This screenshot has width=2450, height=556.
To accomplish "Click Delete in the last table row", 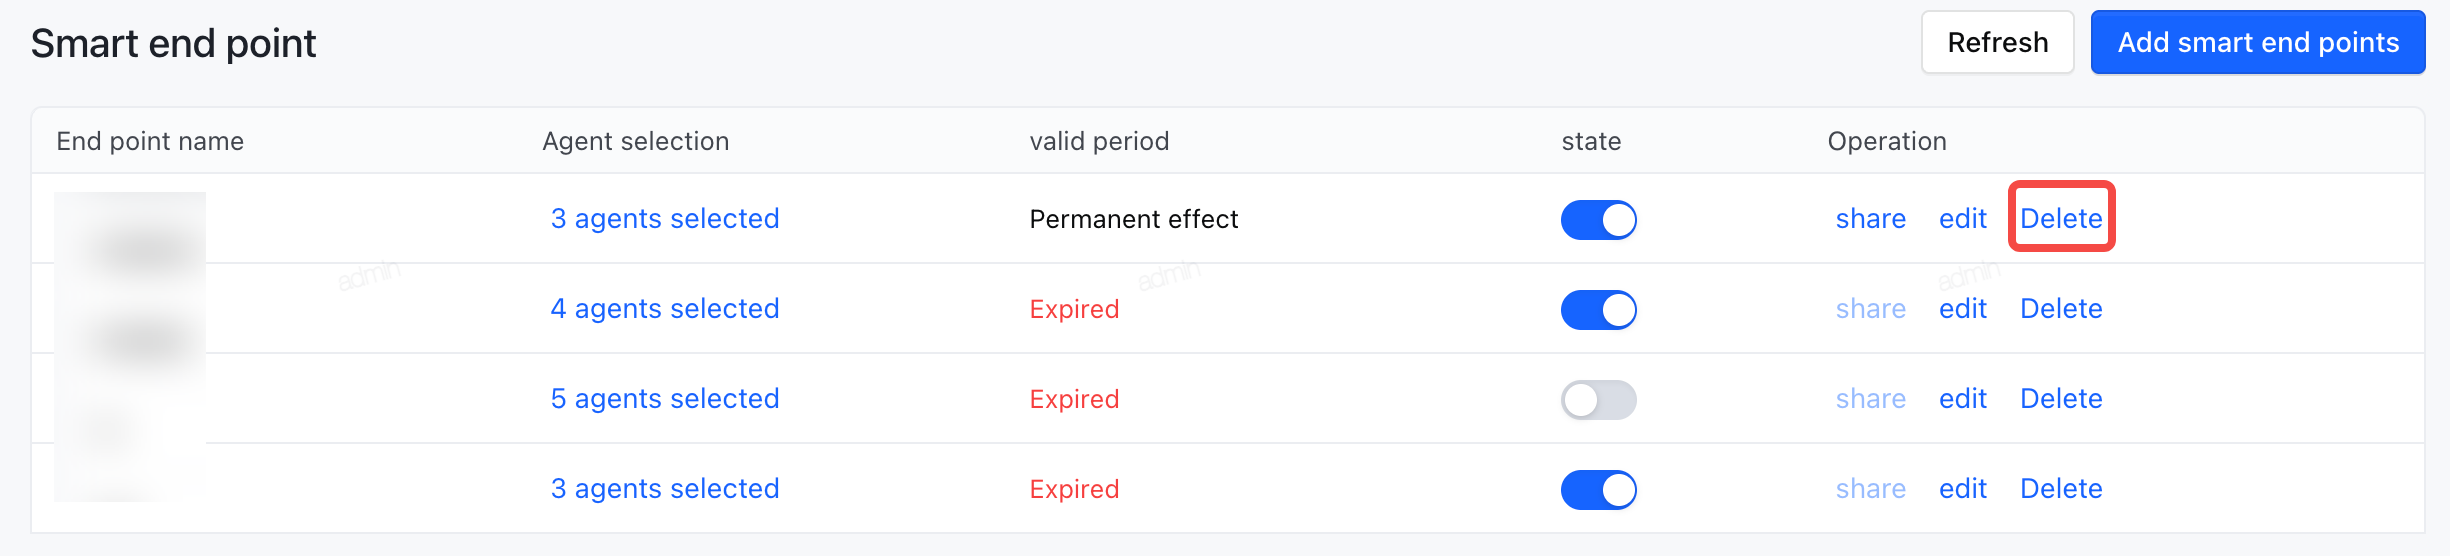I will point(2061,488).
